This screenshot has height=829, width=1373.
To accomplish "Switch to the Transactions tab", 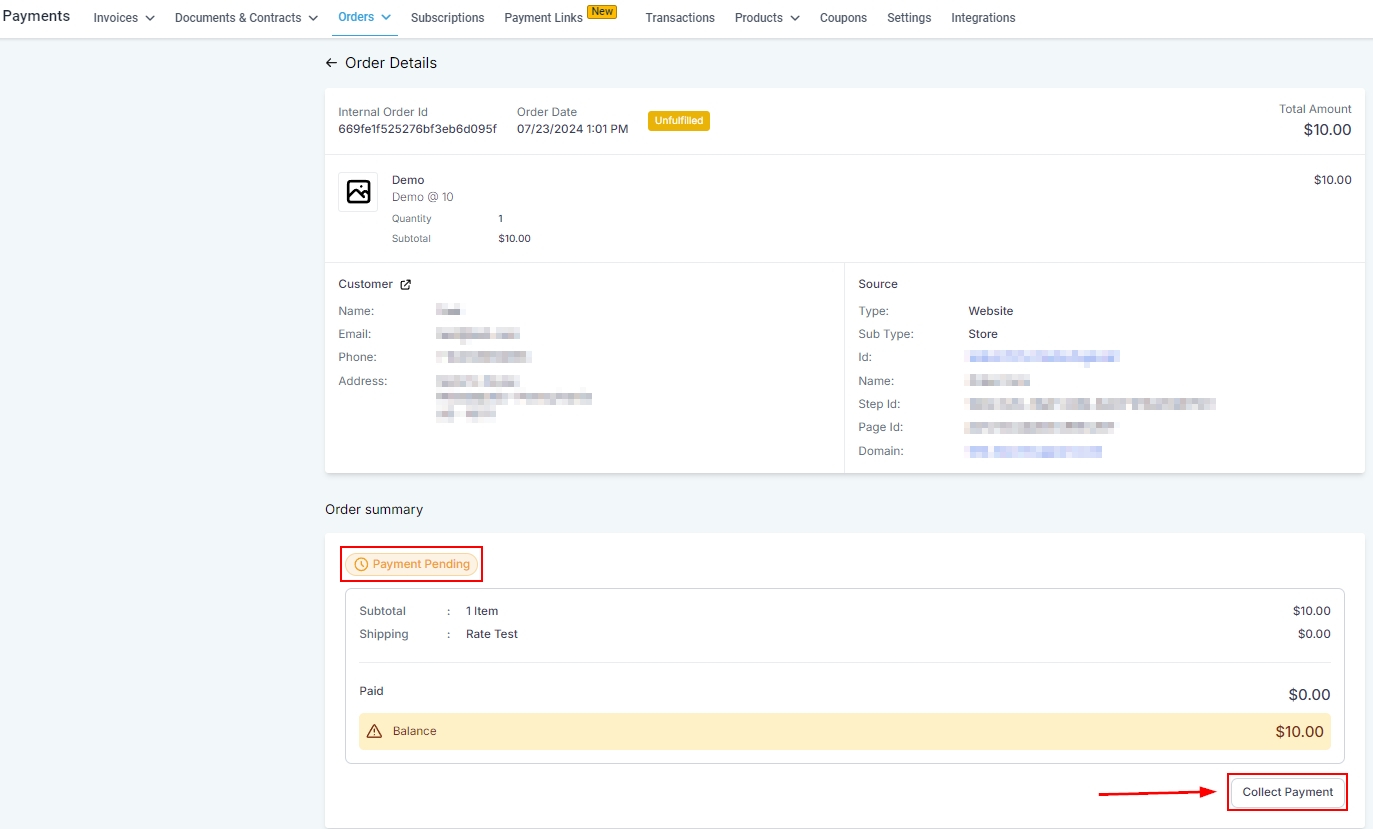I will [680, 18].
